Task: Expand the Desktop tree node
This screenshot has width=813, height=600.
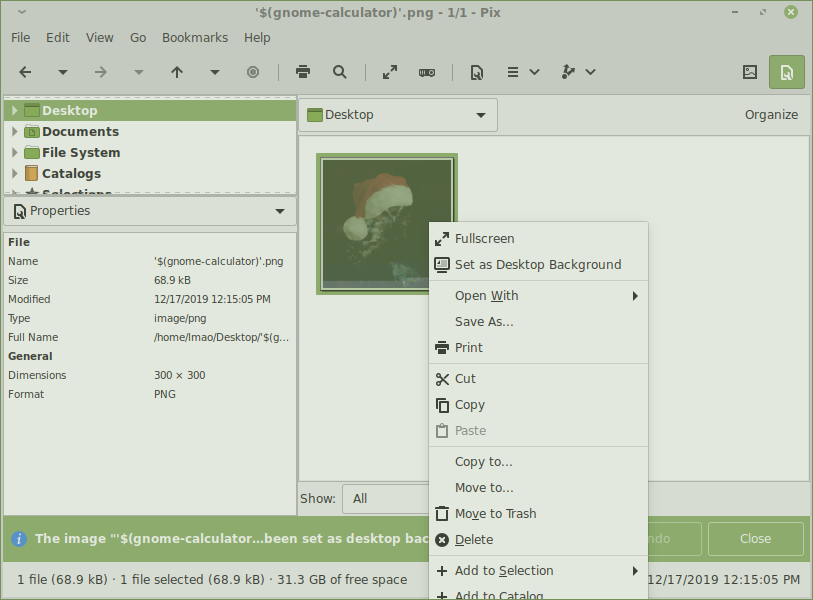Action: (x=15, y=110)
